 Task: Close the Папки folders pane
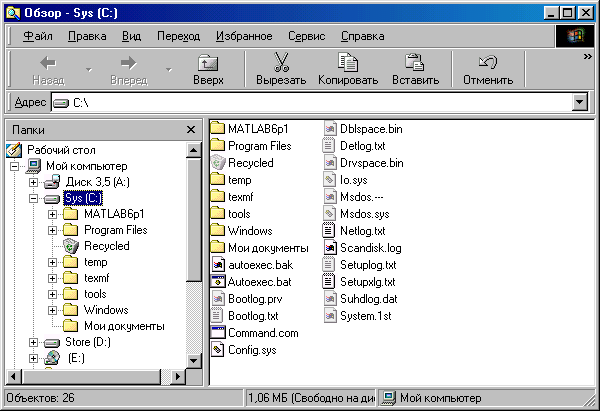tap(191, 130)
